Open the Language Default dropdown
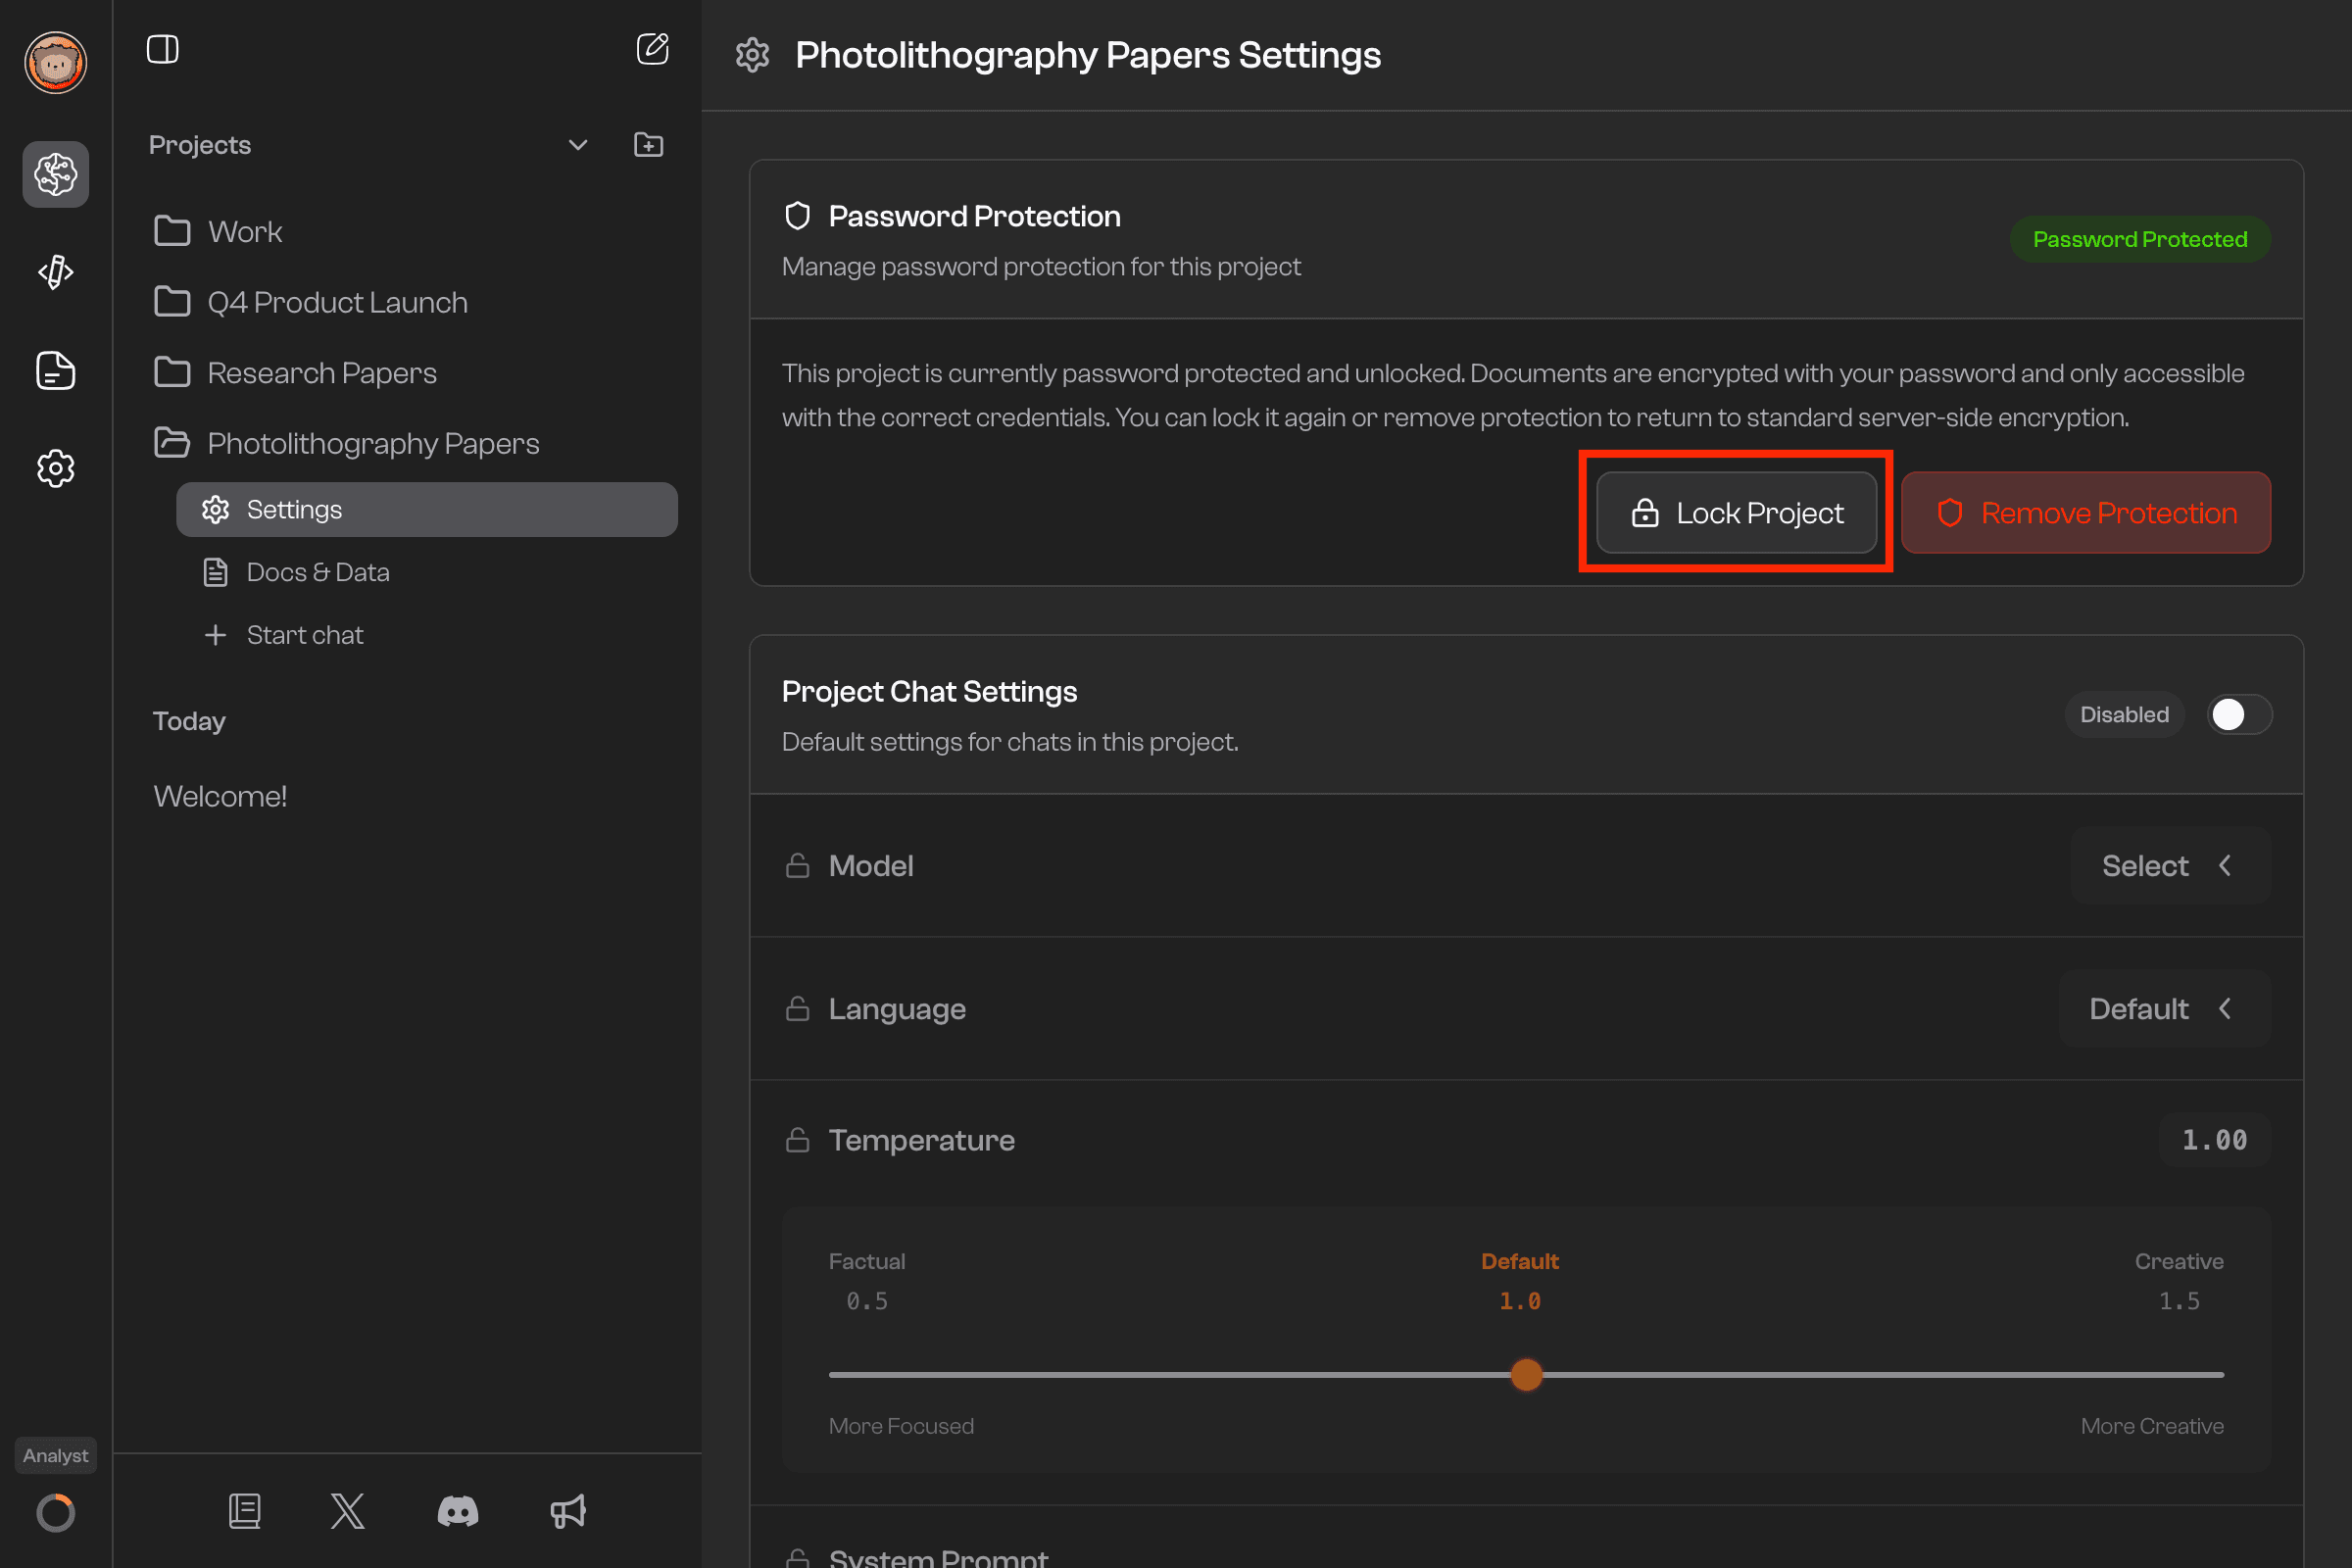This screenshot has height=1568, width=2352. coord(2164,1008)
